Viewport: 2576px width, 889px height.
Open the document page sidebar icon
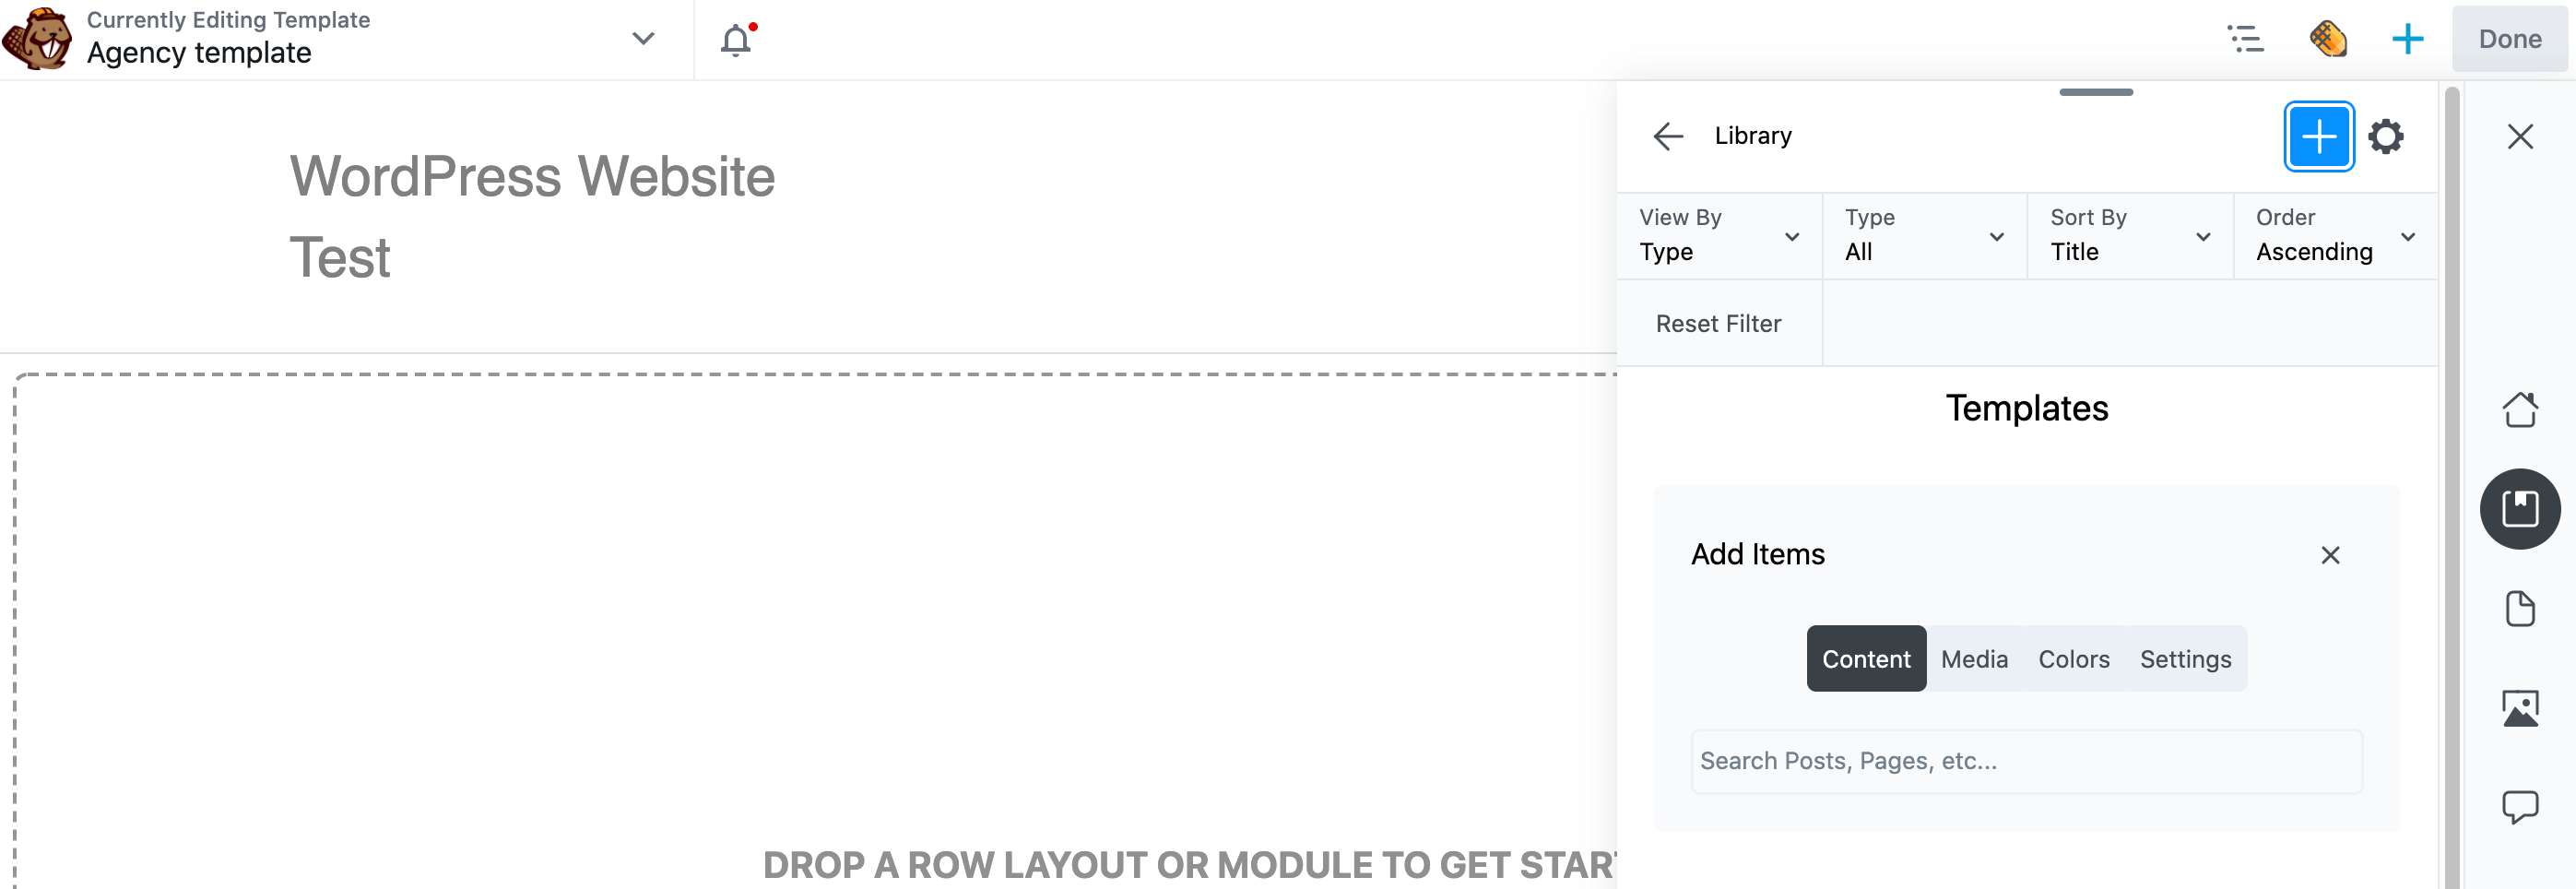(x=2520, y=608)
